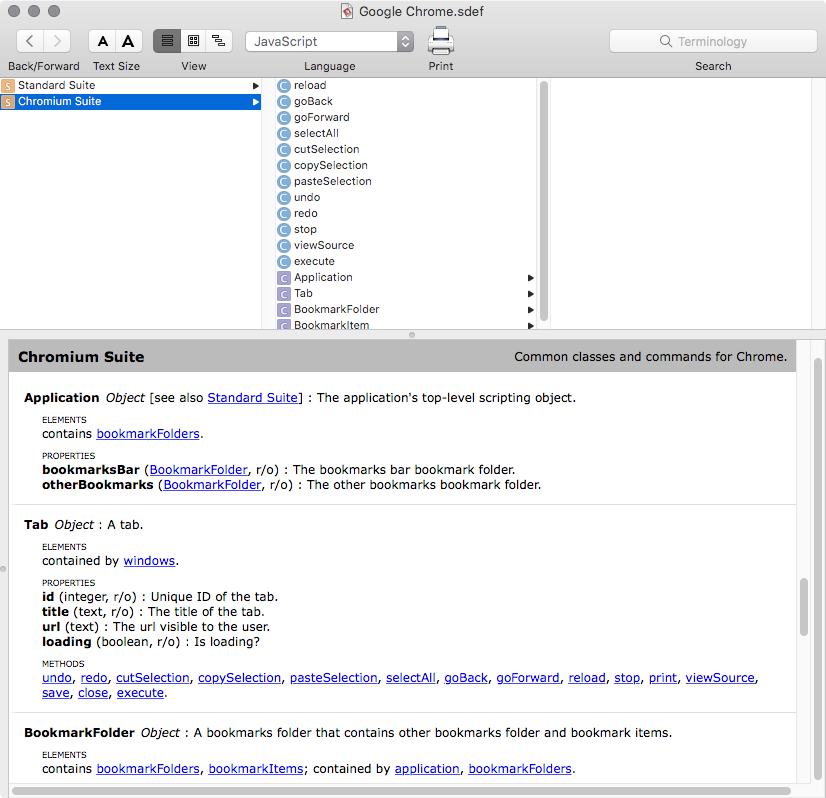Click the Forward navigation arrow
This screenshot has width=826, height=798.
point(57,41)
